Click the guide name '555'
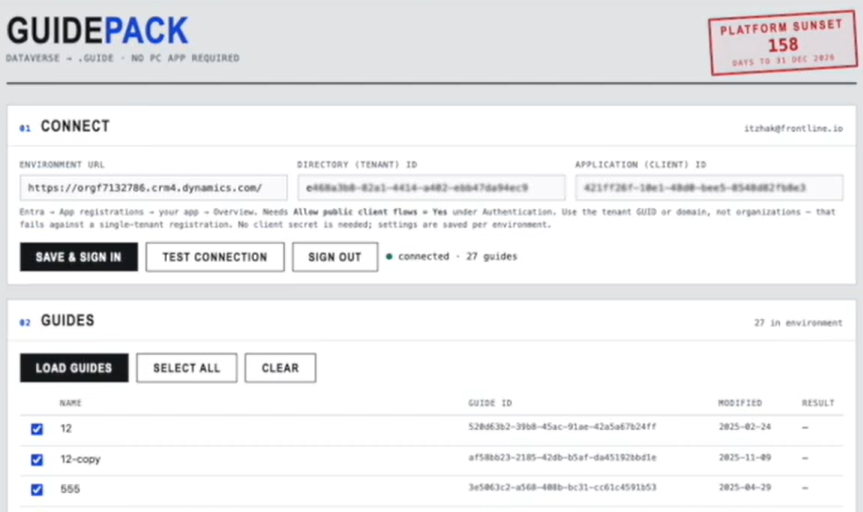The height and width of the screenshot is (512, 863). (70, 489)
